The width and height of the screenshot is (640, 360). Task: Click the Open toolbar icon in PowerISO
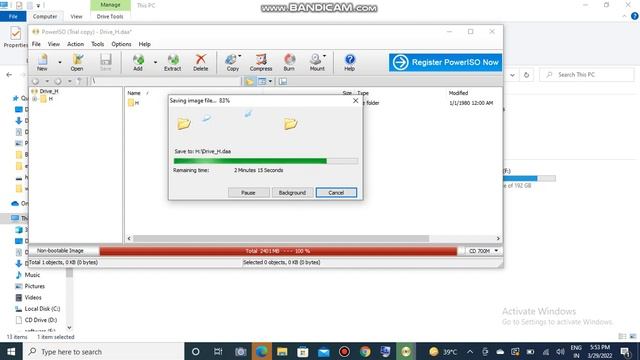(77, 62)
